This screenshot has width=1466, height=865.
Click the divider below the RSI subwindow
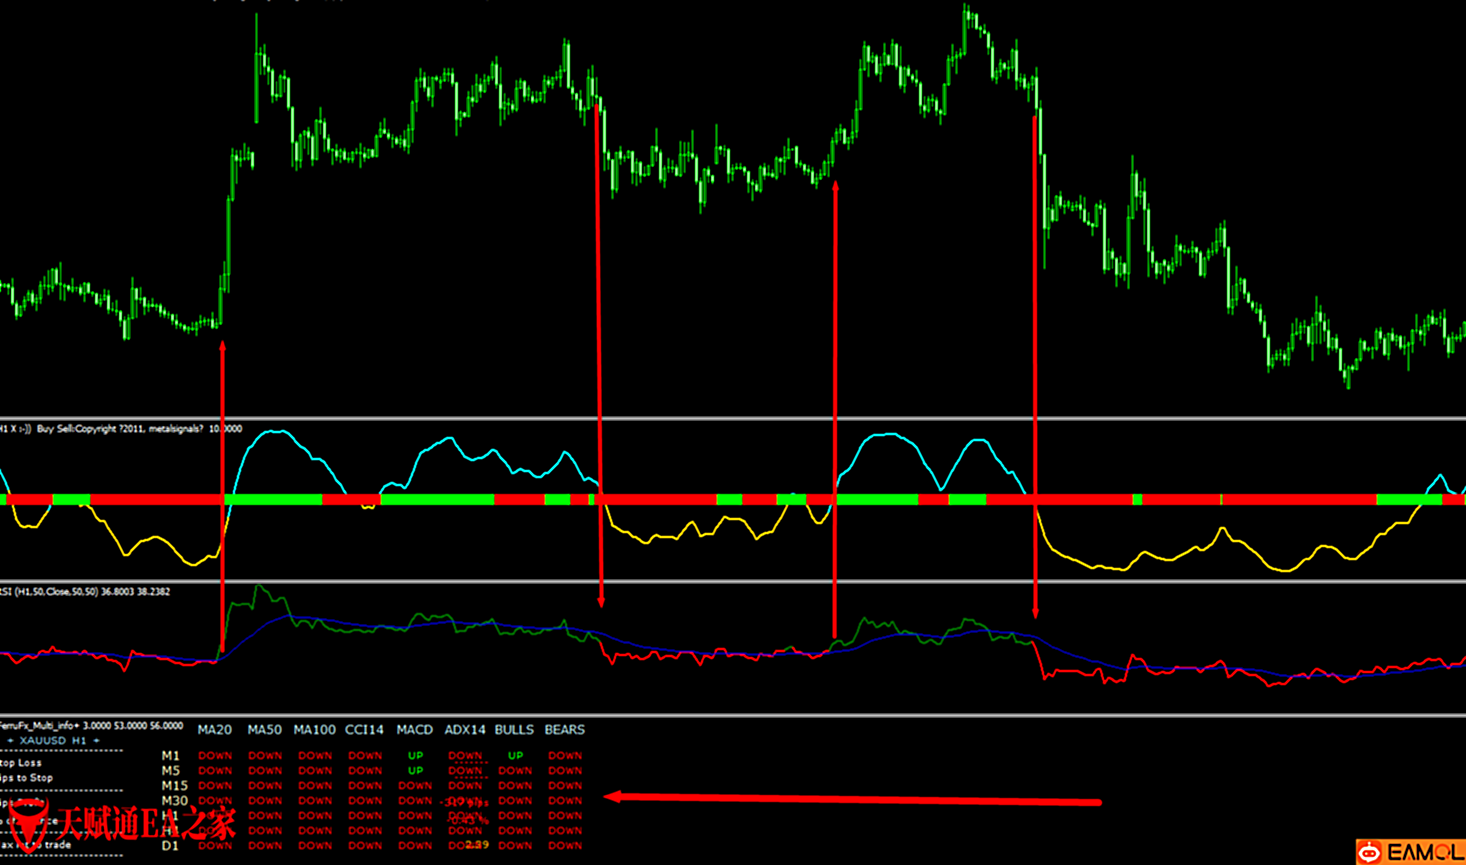pos(733,715)
